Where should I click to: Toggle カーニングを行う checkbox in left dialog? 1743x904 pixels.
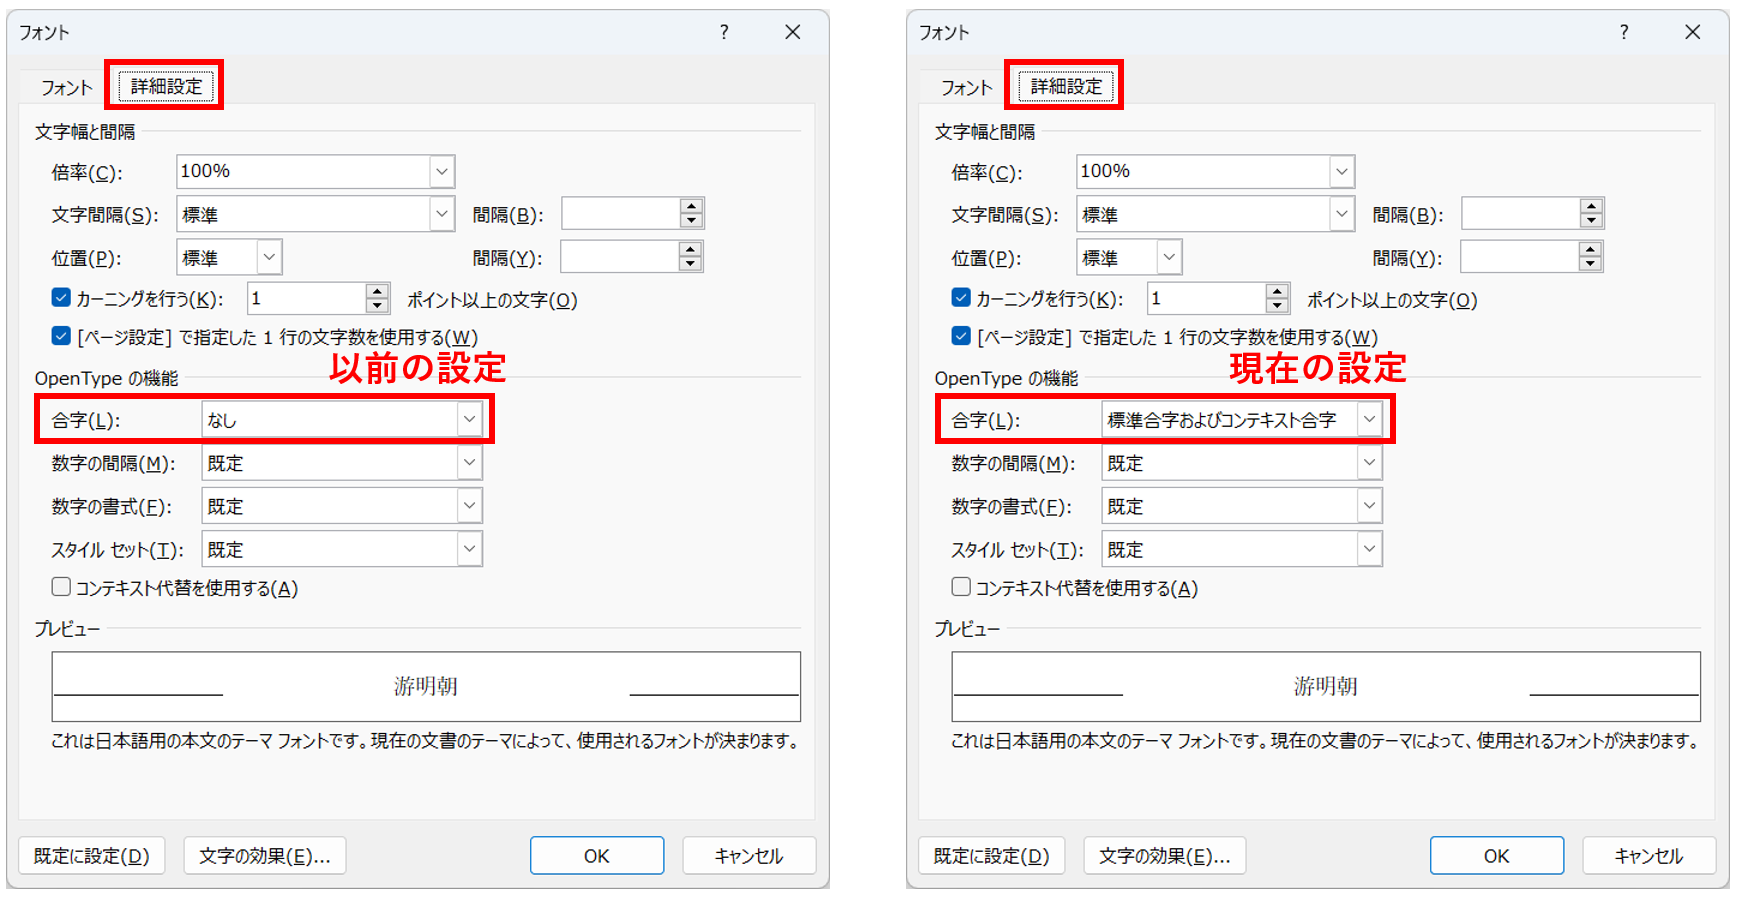tap(61, 298)
